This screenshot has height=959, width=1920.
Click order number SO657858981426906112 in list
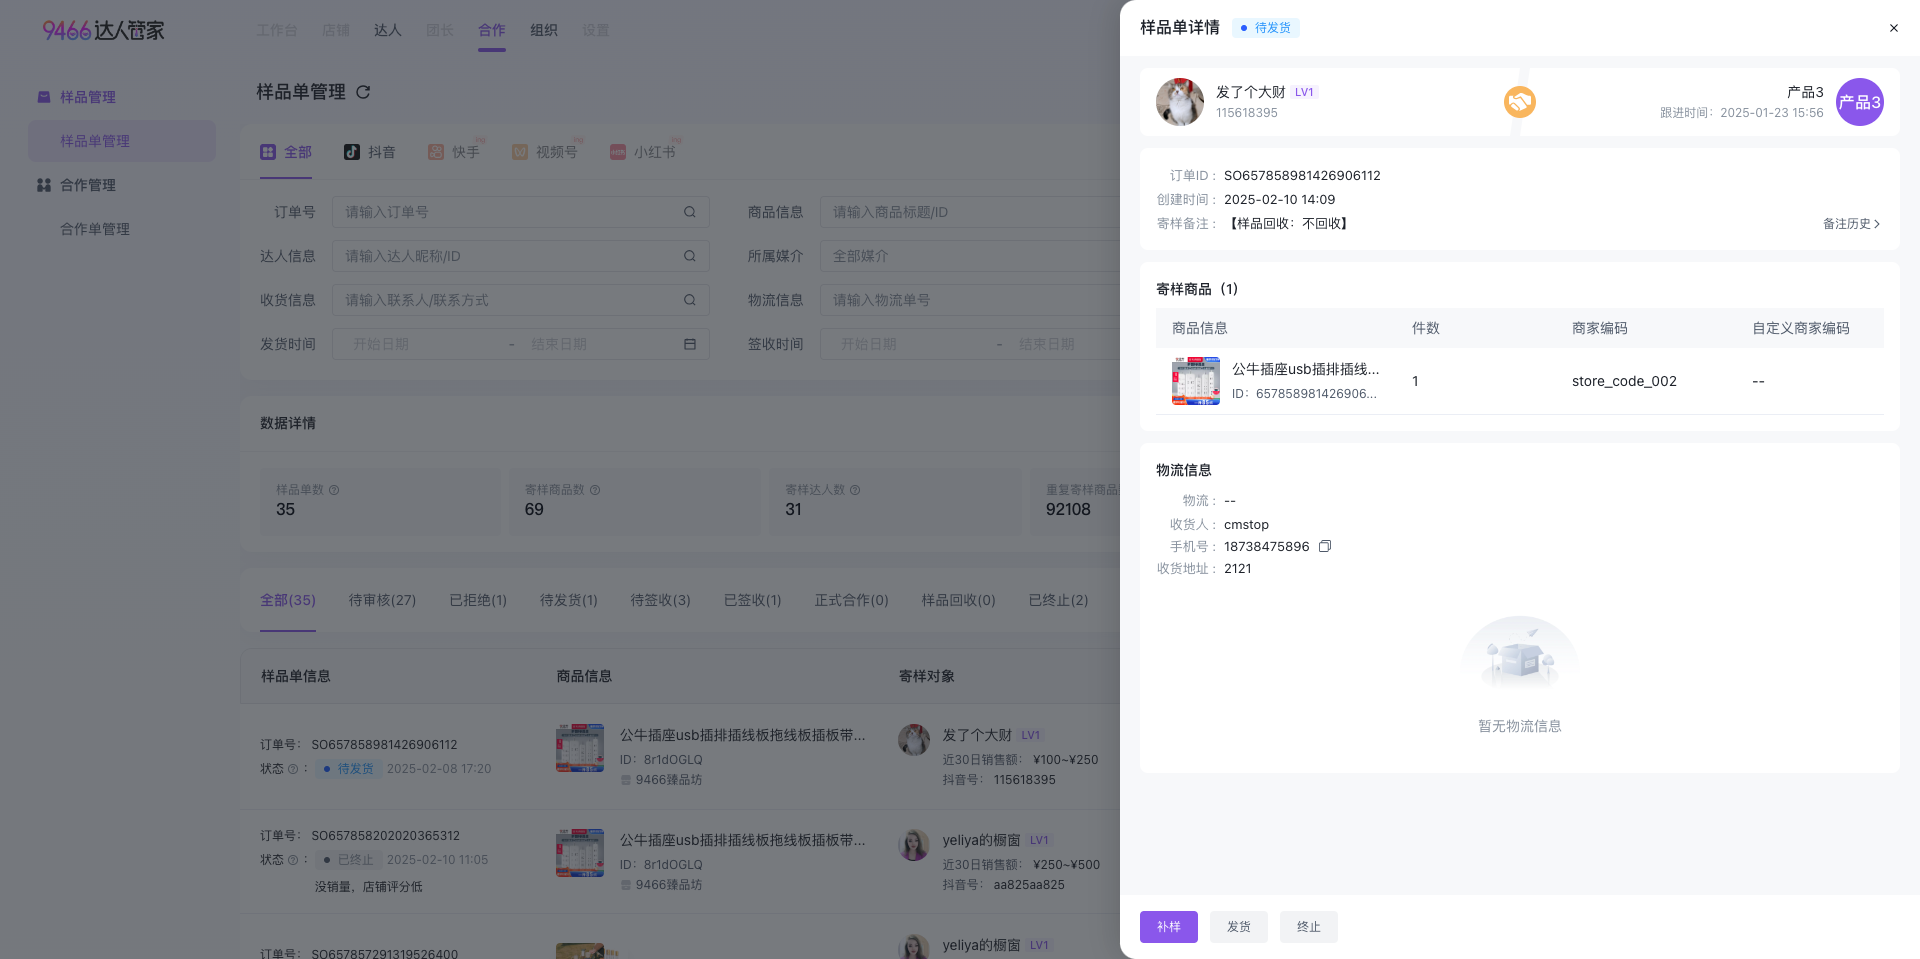tap(384, 745)
